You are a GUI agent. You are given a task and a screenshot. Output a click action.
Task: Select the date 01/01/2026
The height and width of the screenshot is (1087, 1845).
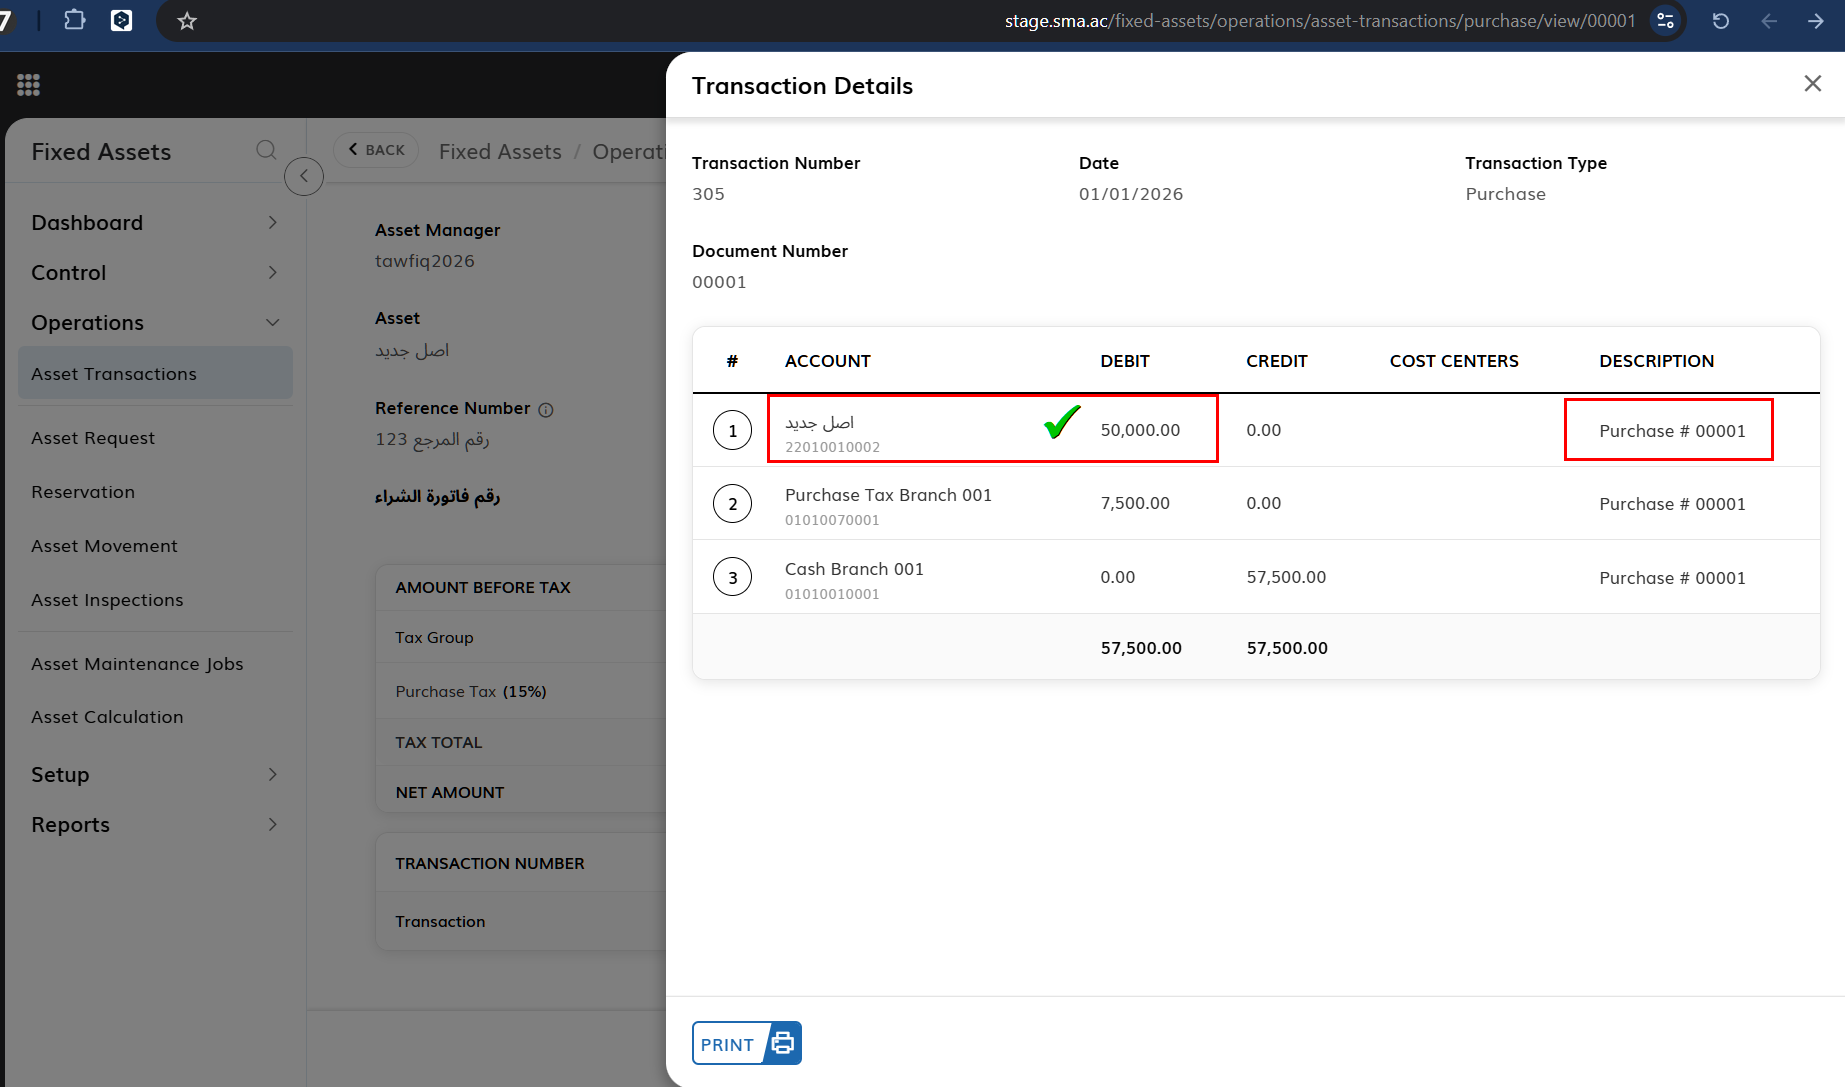click(1130, 194)
